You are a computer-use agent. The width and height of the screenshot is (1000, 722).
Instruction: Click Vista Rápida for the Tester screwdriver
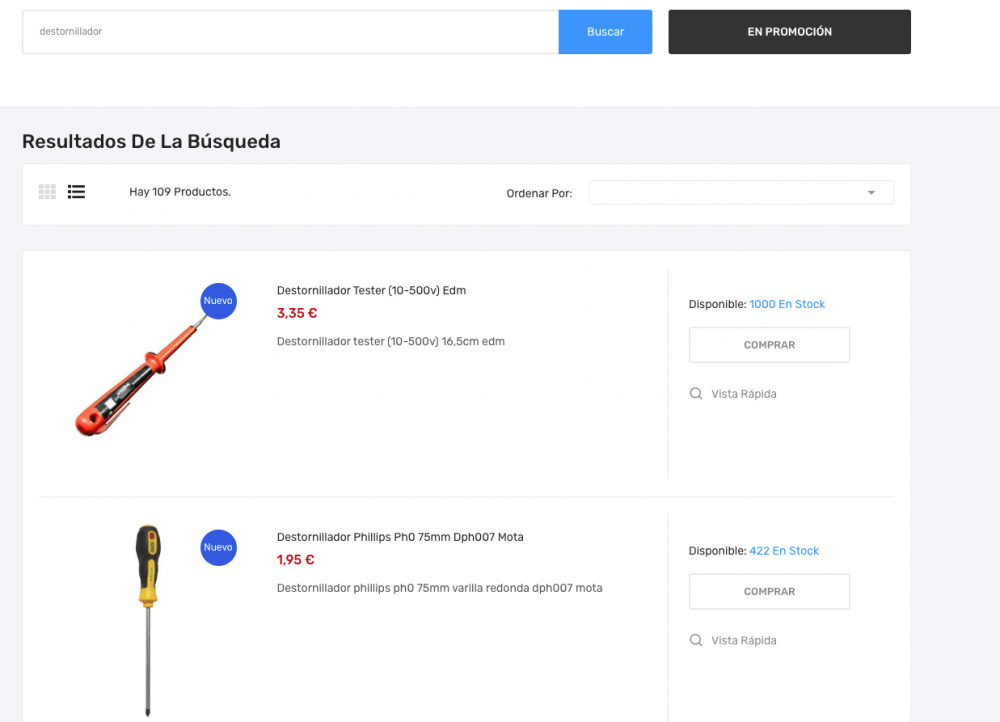(x=743, y=394)
